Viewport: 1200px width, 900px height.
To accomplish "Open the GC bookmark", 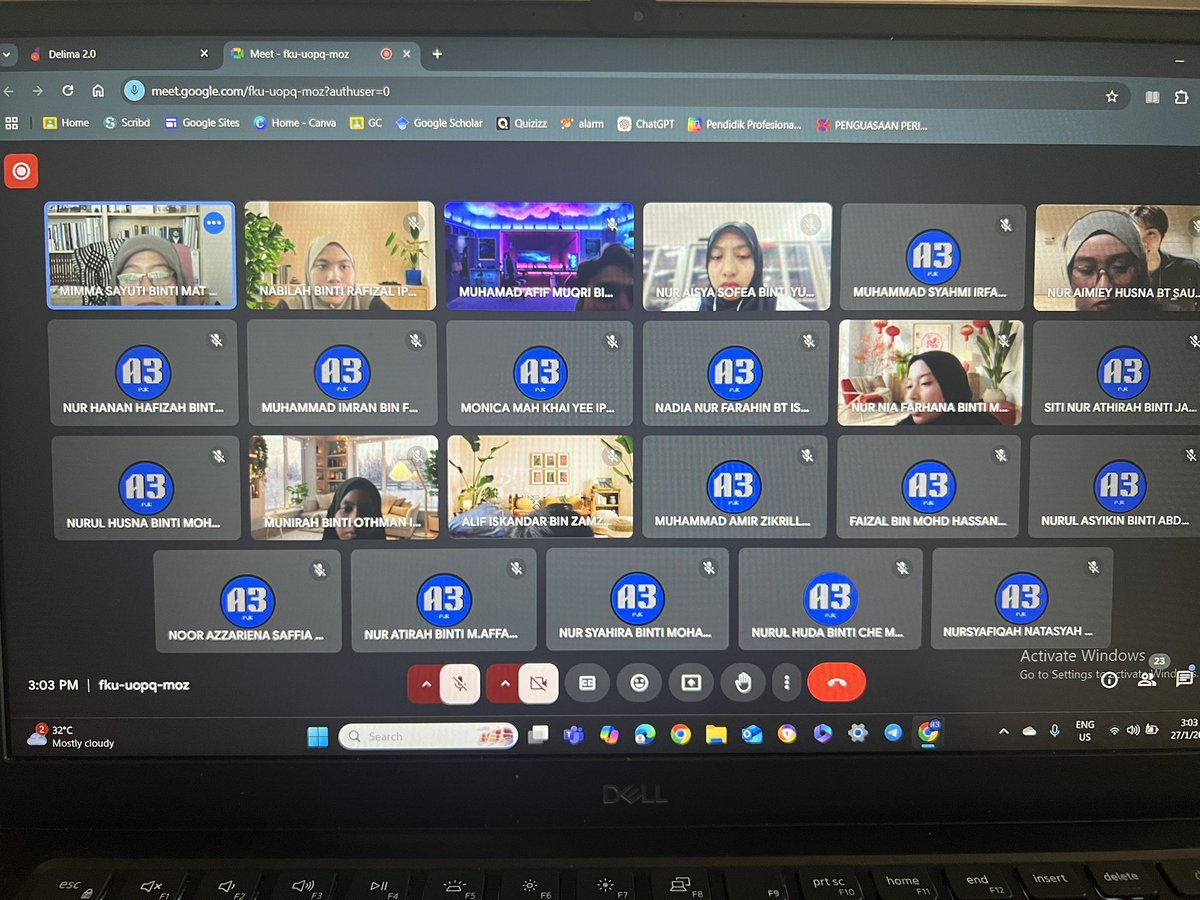I will click(x=366, y=123).
